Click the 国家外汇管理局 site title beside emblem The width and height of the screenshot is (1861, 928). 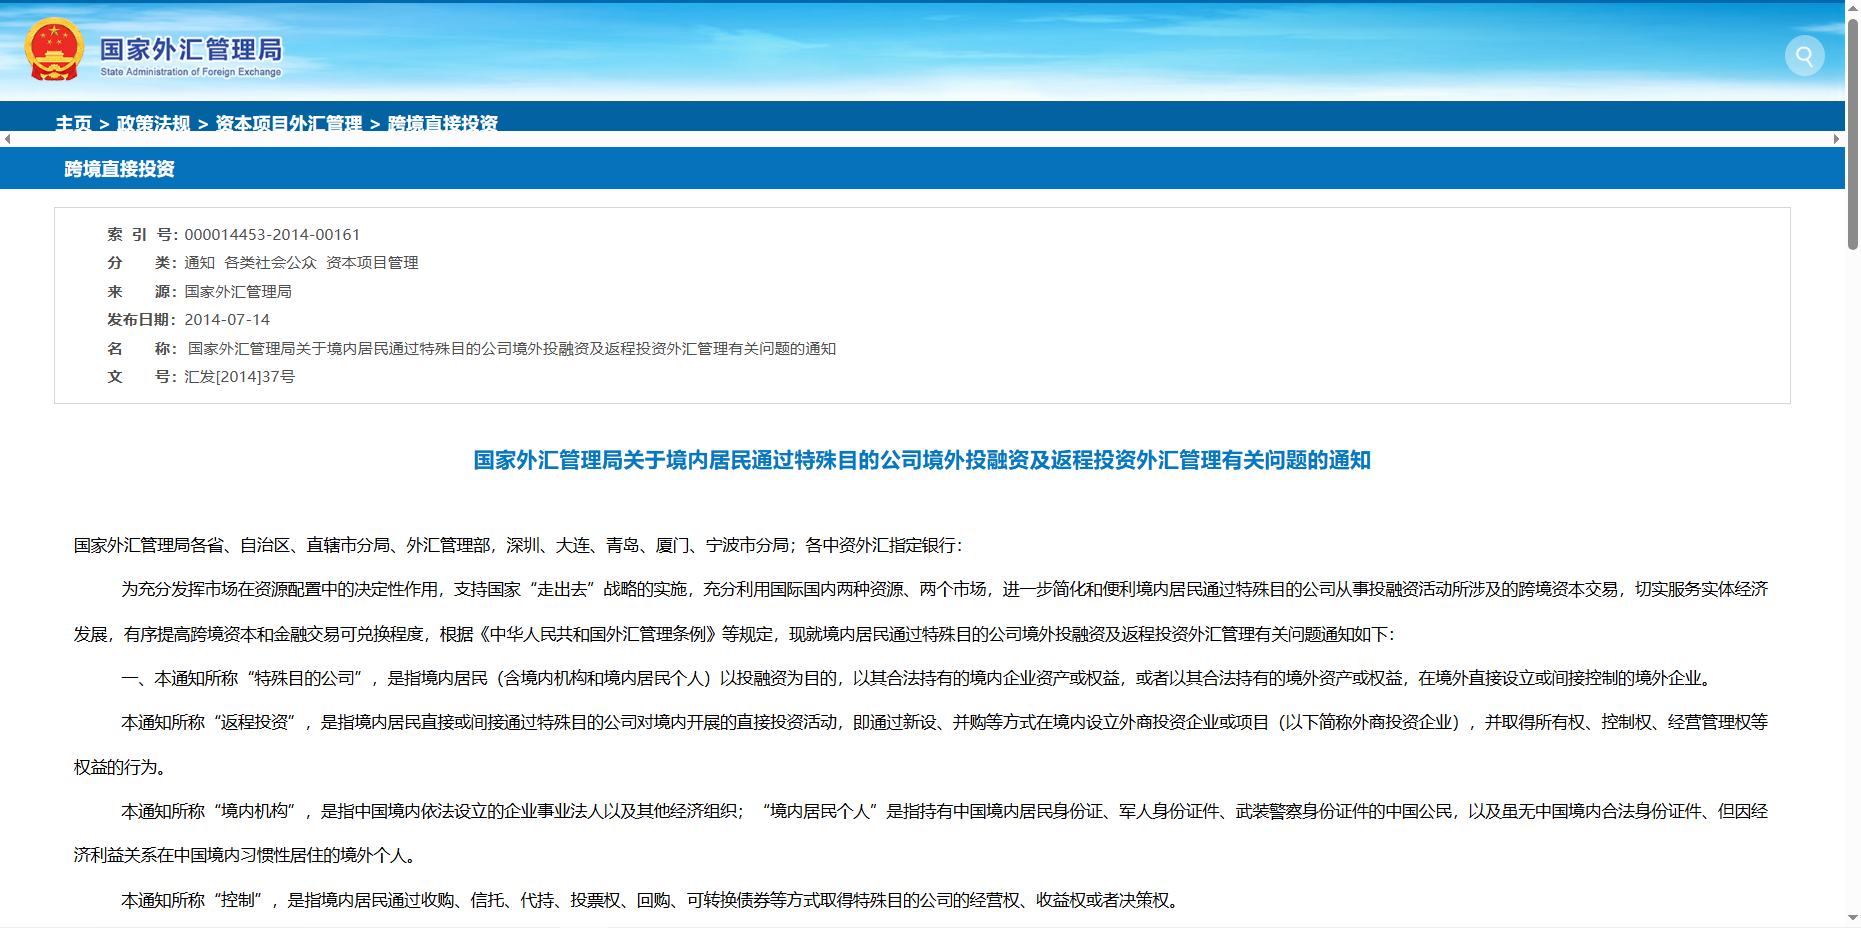tap(191, 50)
